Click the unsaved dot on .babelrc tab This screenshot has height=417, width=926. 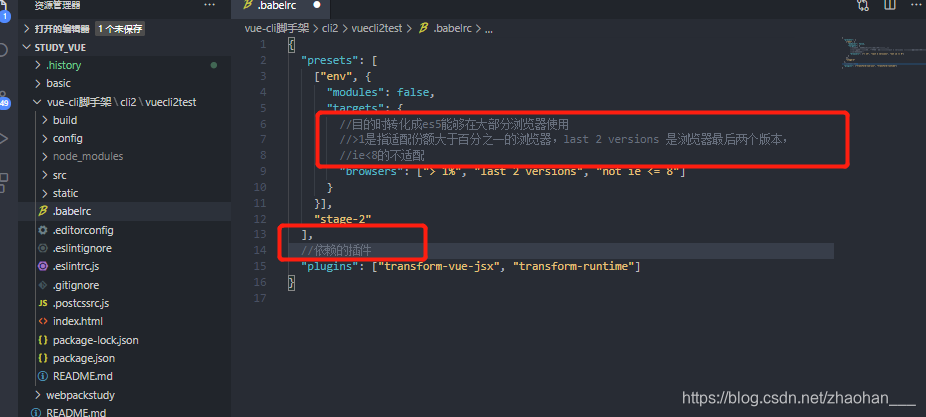317,5
